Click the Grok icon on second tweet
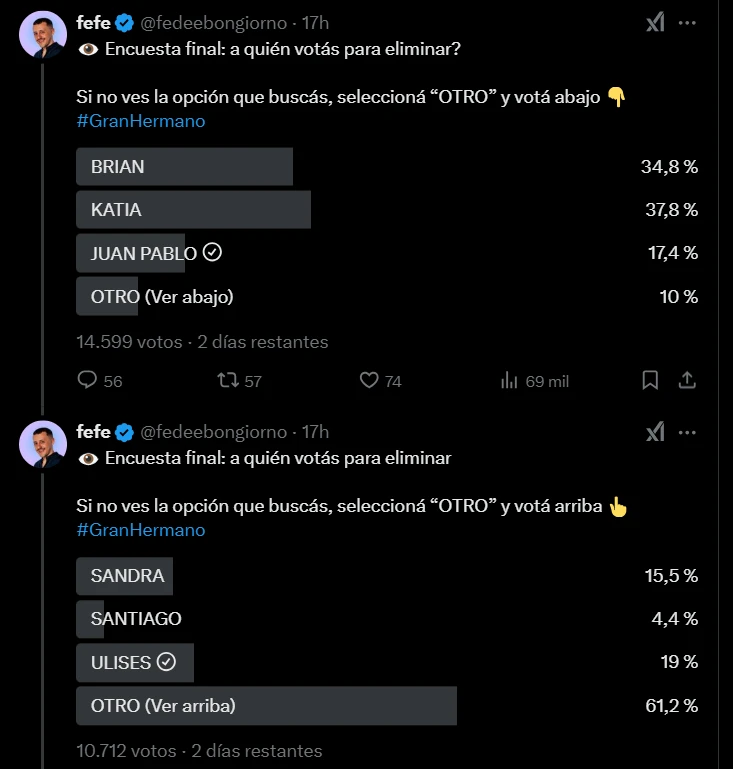Image resolution: width=733 pixels, height=769 pixels. click(655, 431)
